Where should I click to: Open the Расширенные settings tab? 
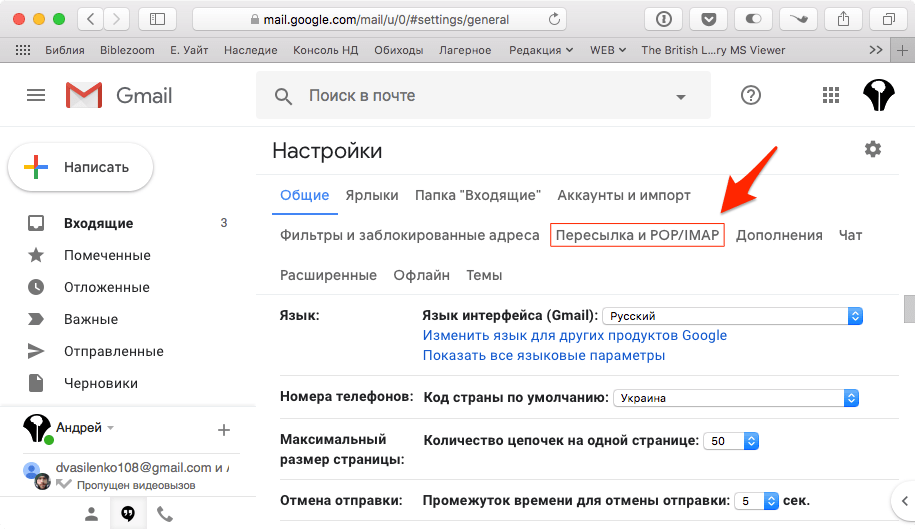[x=329, y=275]
